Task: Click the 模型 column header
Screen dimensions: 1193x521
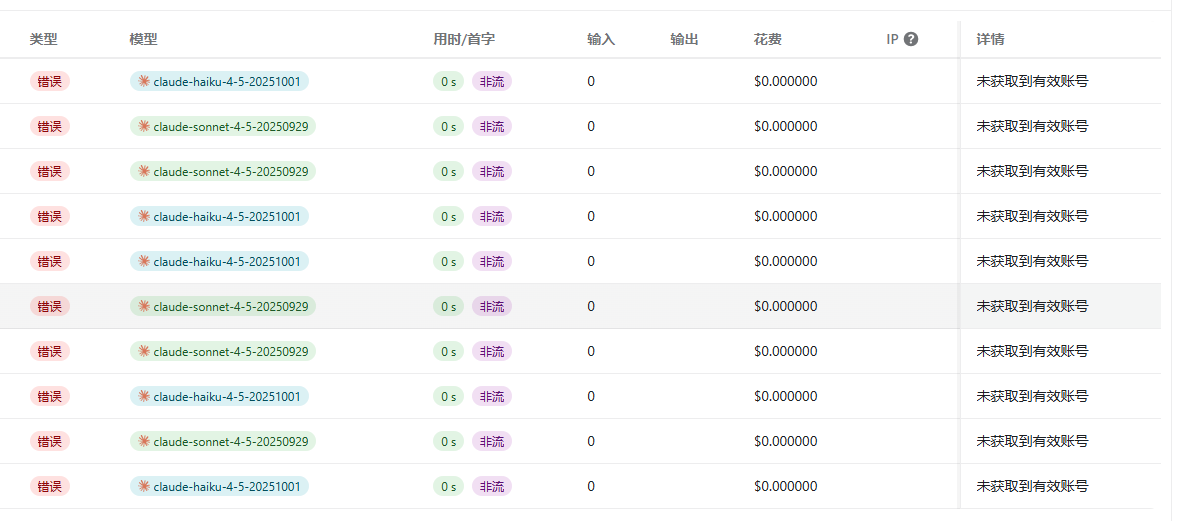Action: (x=144, y=40)
